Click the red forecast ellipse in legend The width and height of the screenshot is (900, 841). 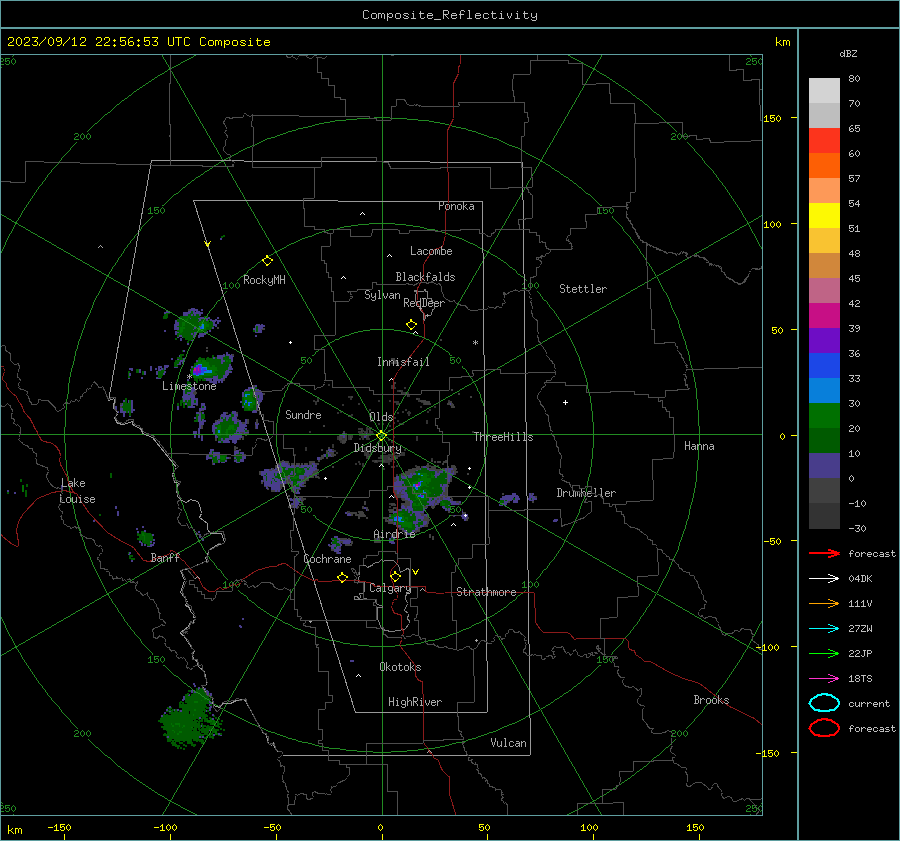[x=824, y=728]
